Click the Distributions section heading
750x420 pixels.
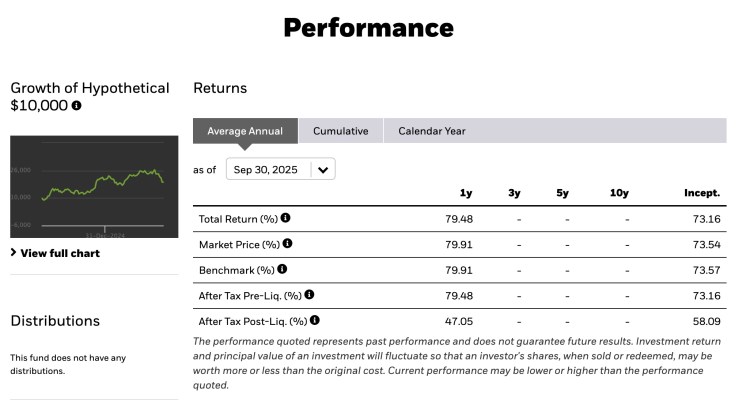tap(55, 321)
